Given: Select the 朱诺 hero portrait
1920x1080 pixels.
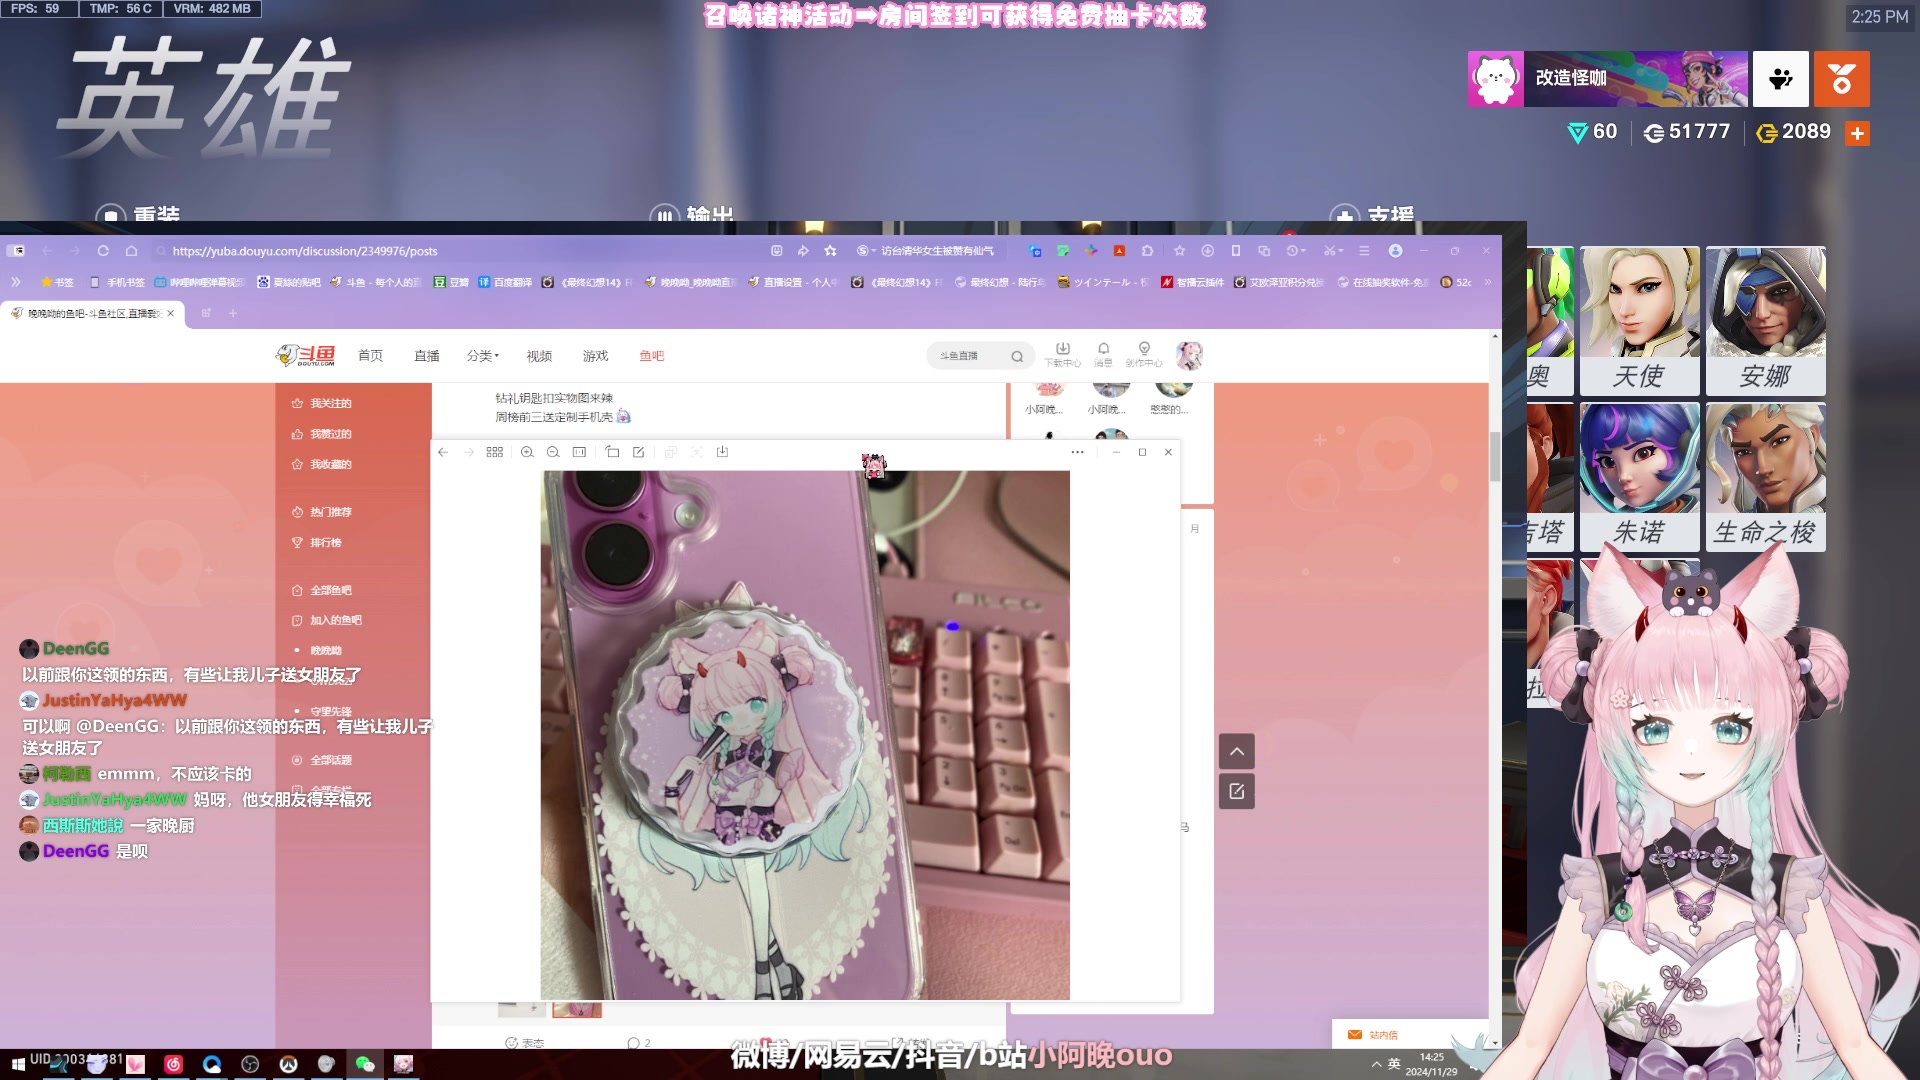Looking at the screenshot, I should coord(1639,477).
